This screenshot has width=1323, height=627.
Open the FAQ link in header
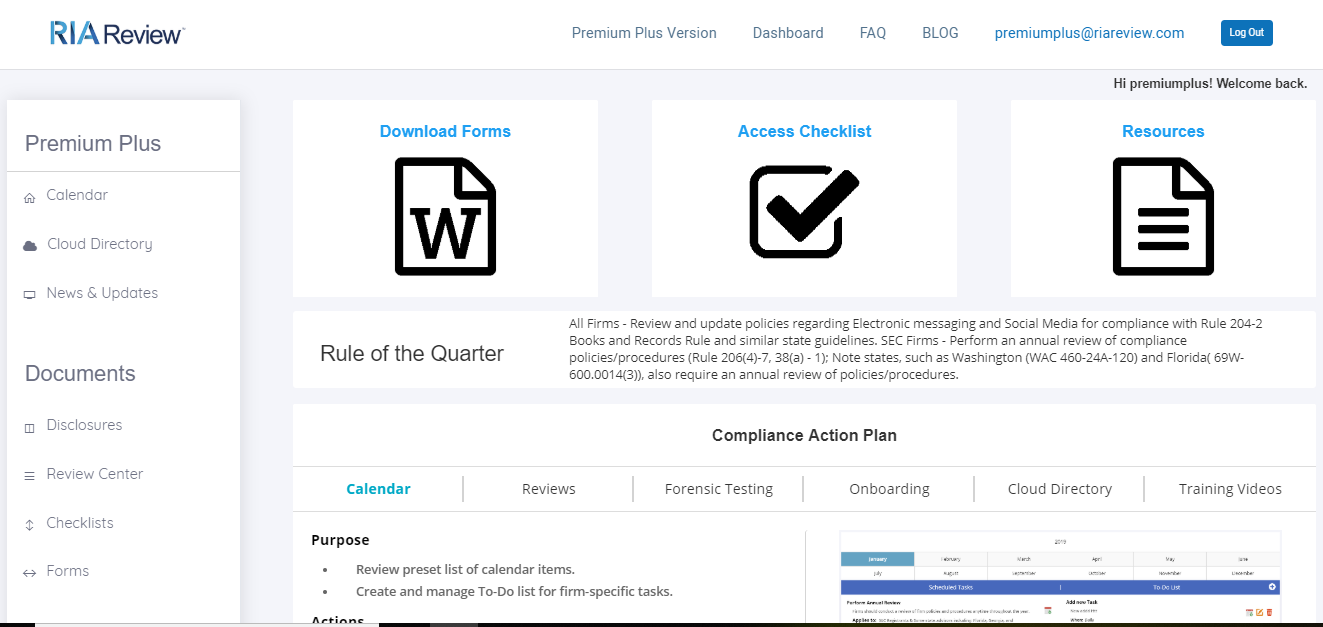[873, 33]
